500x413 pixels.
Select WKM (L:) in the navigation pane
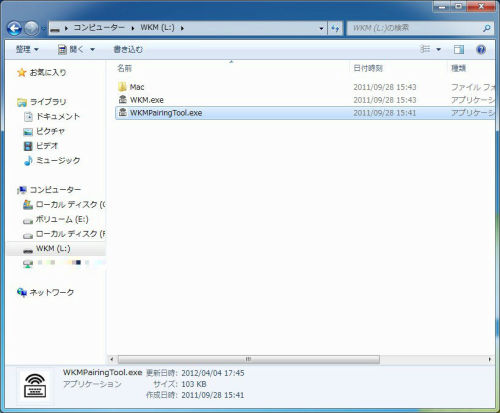53,249
